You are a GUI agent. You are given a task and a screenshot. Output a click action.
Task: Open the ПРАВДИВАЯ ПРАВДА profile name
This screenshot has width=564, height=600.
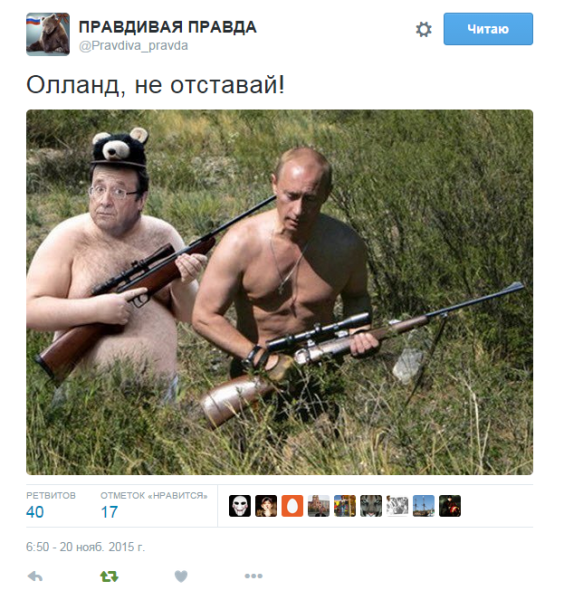[167, 27]
